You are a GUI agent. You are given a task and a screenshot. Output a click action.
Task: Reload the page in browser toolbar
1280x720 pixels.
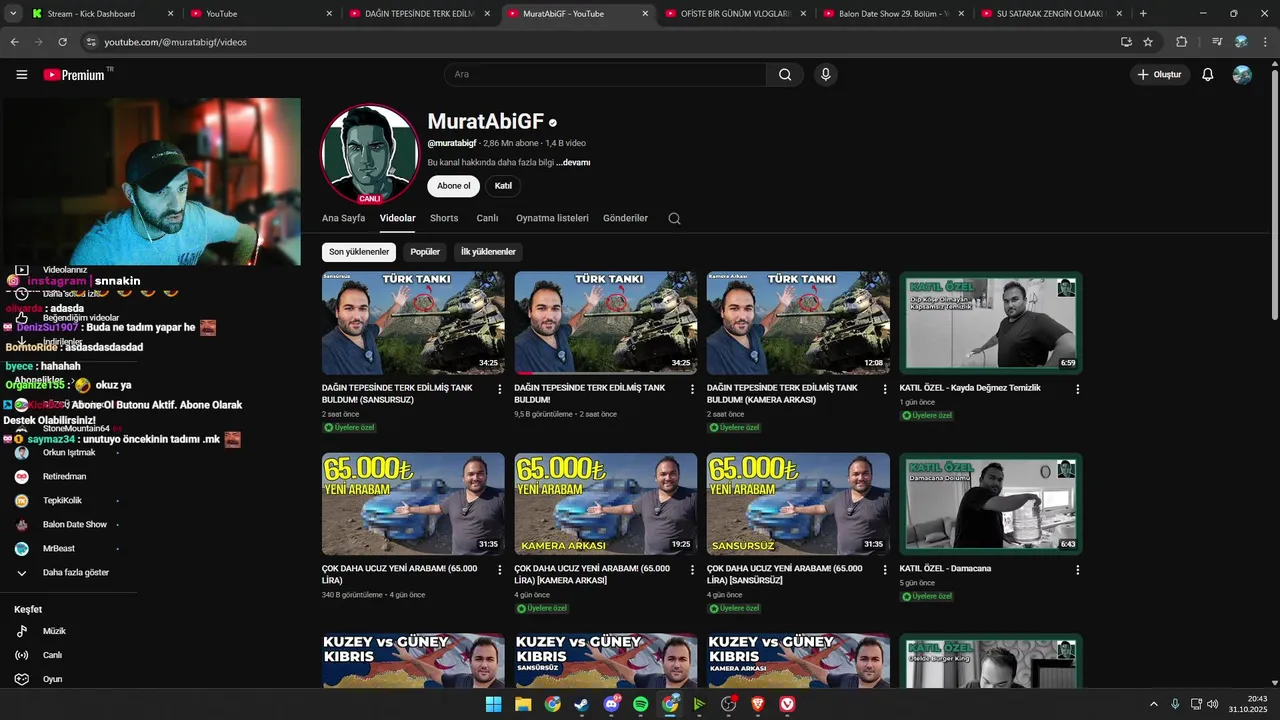(x=62, y=42)
